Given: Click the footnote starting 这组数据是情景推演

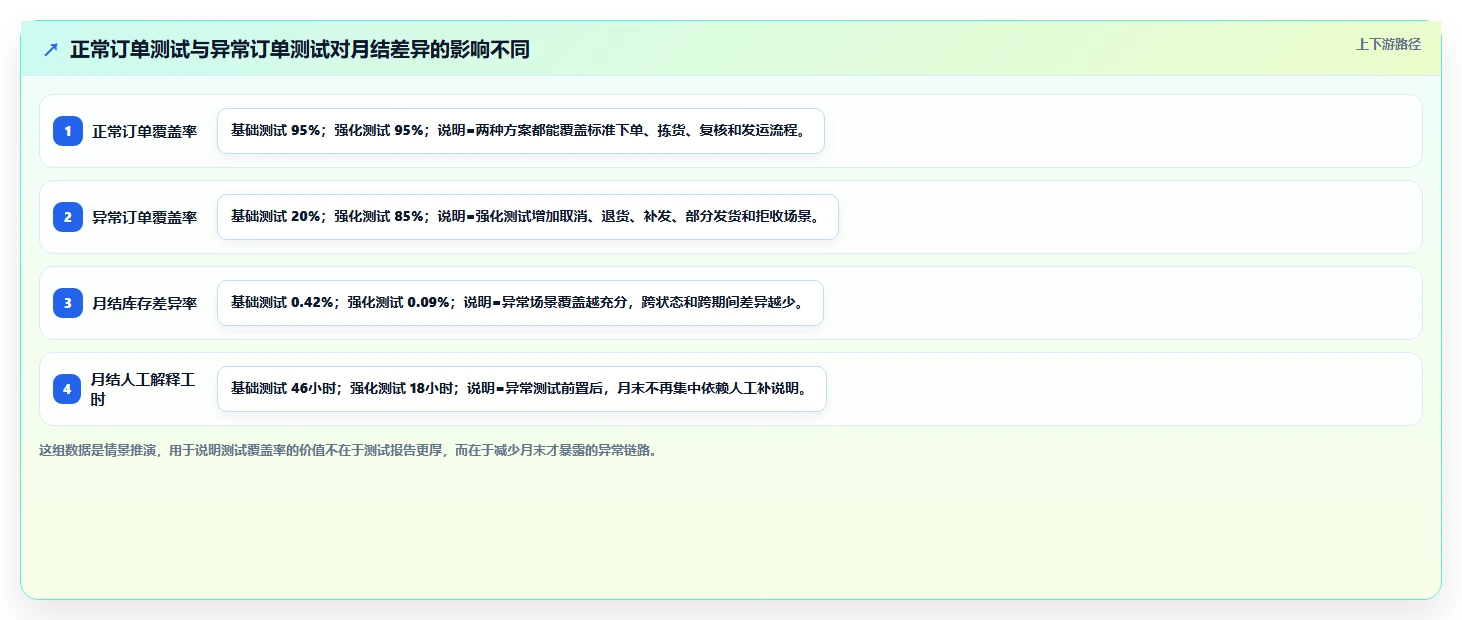Looking at the screenshot, I should click(x=348, y=450).
